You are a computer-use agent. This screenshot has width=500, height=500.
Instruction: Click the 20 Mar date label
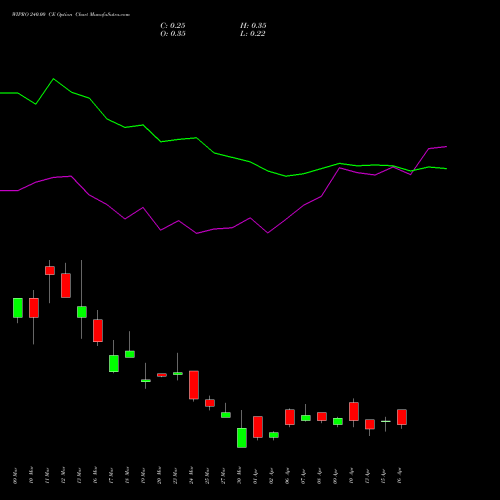159,476
